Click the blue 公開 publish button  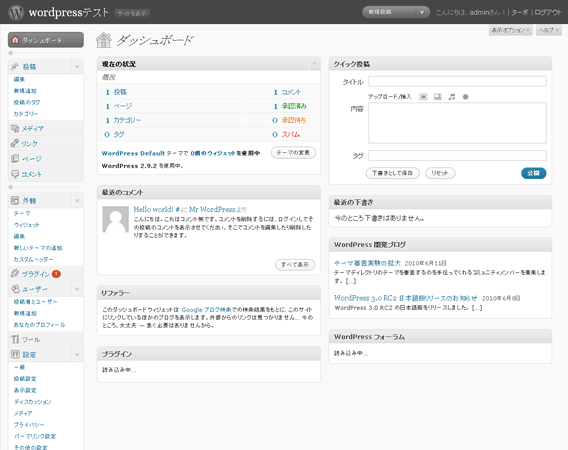click(x=534, y=173)
